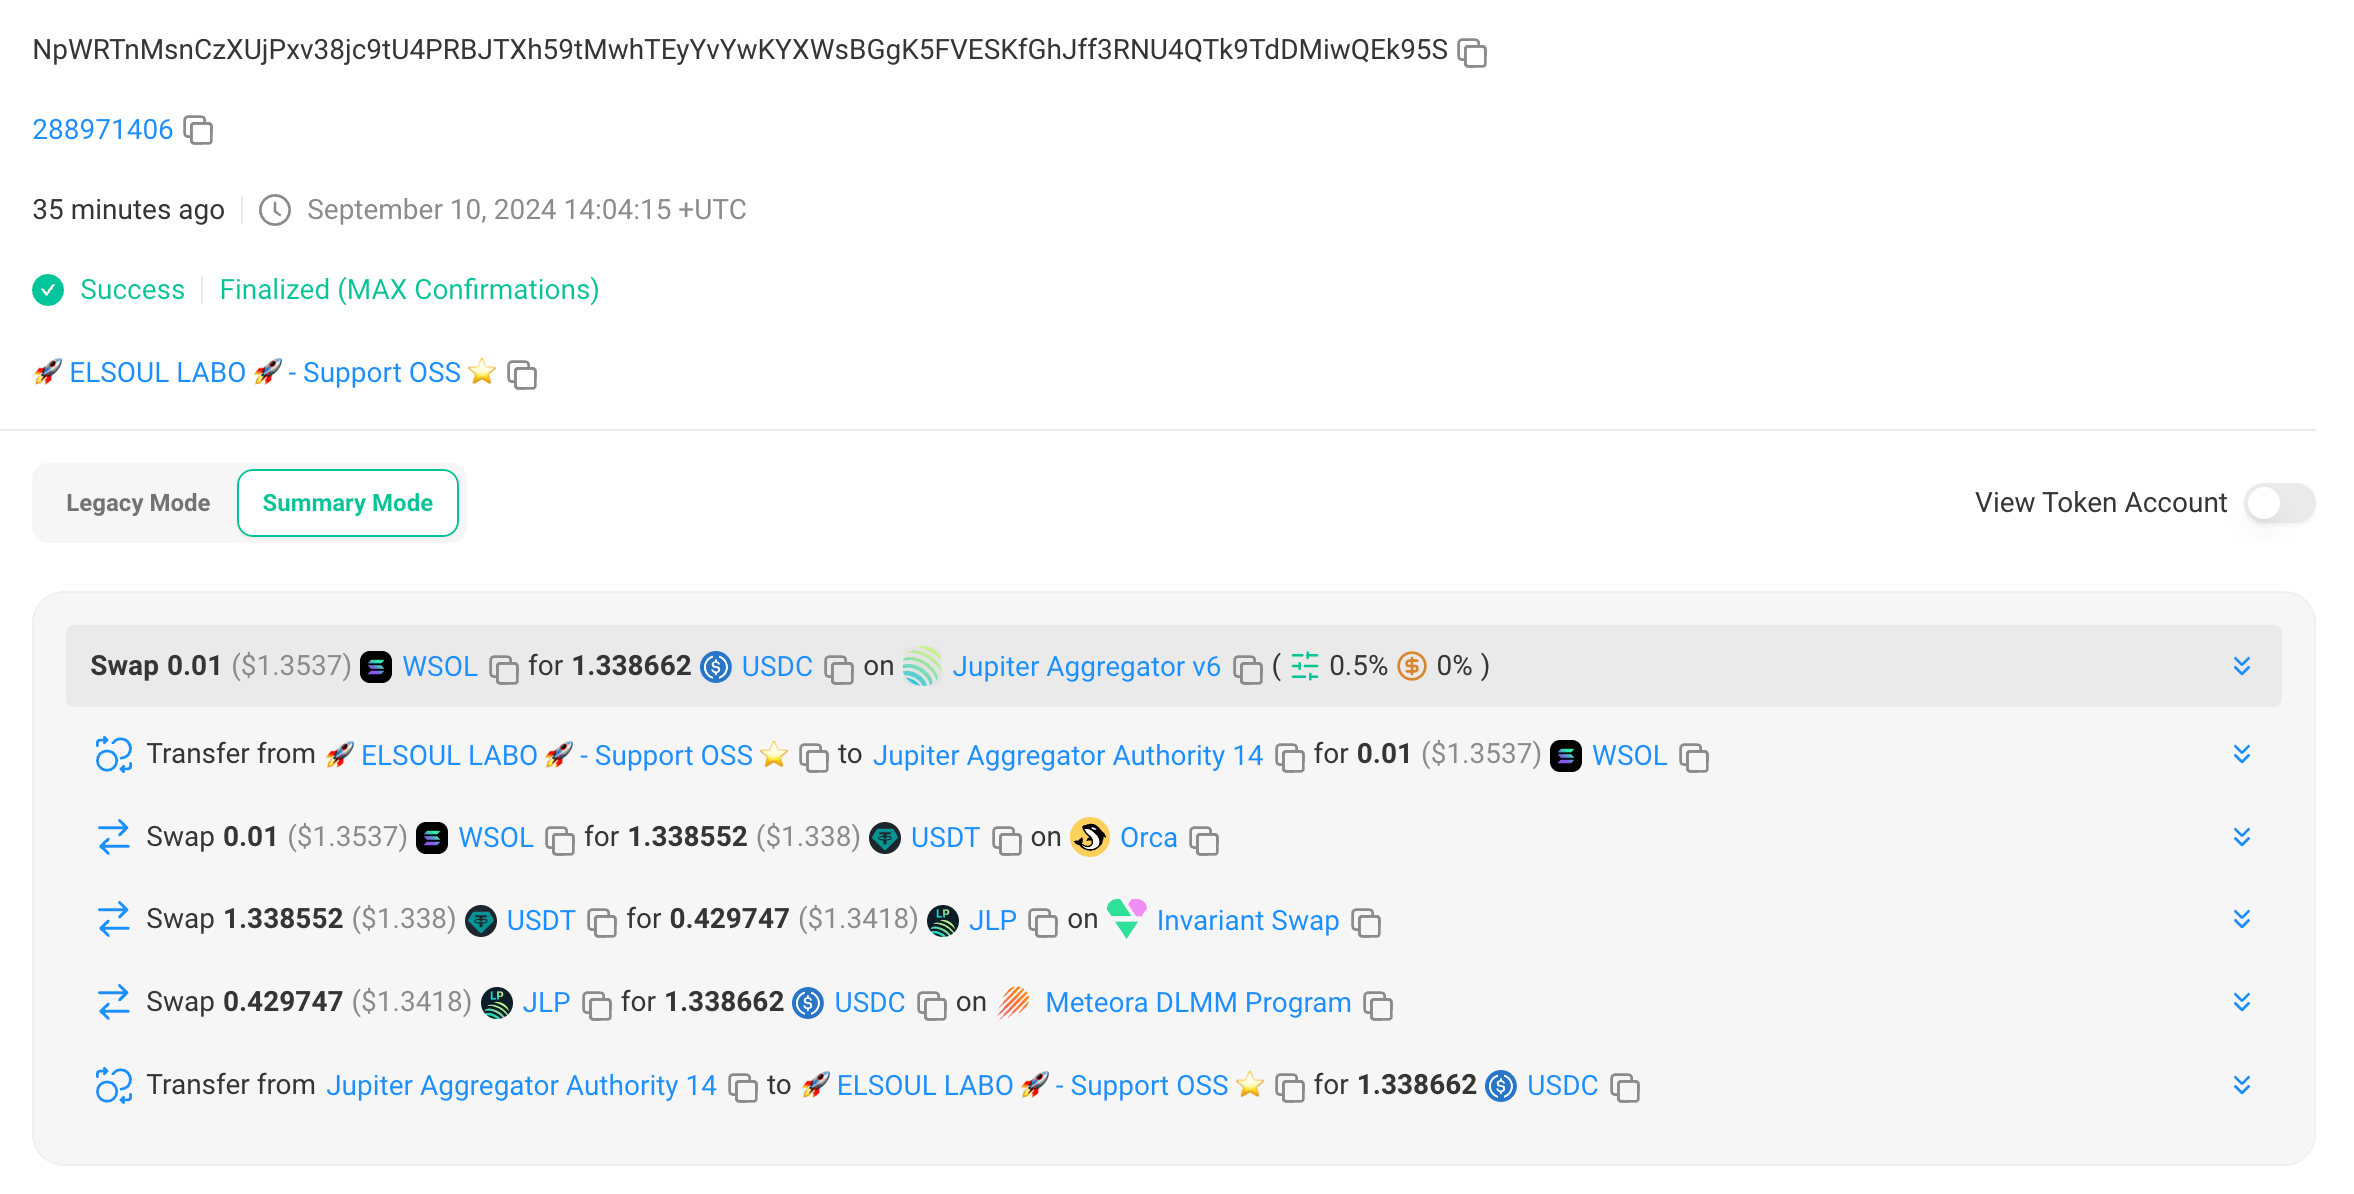
Task: Copy Jupiter Aggregator v6 program address
Action: (x=1248, y=669)
